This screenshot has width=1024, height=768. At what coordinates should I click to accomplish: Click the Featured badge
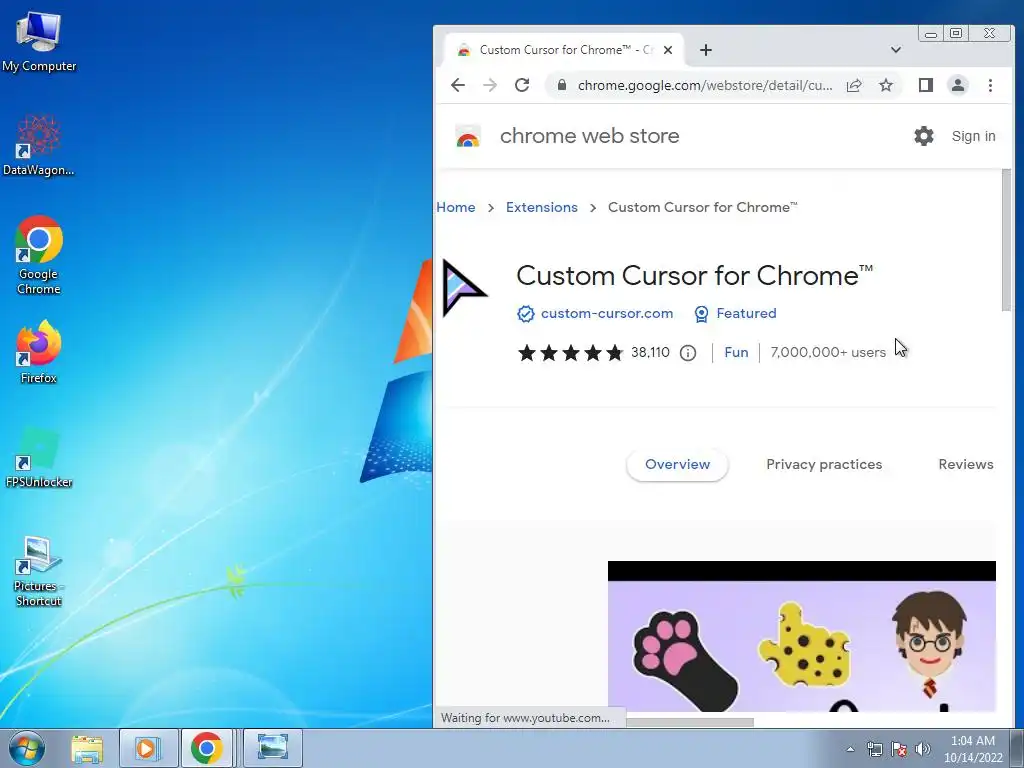pos(735,313)
